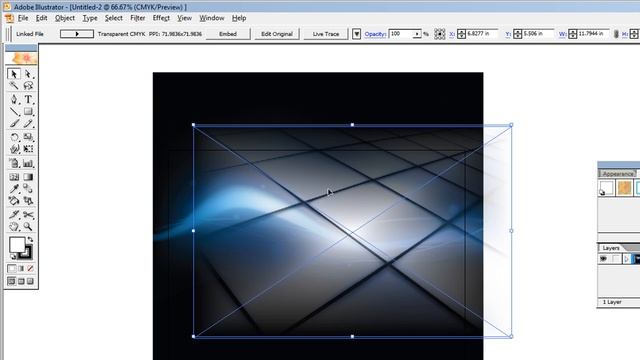Select the Gradient tool
Screen dimensions: 640x360
[28, 177]
